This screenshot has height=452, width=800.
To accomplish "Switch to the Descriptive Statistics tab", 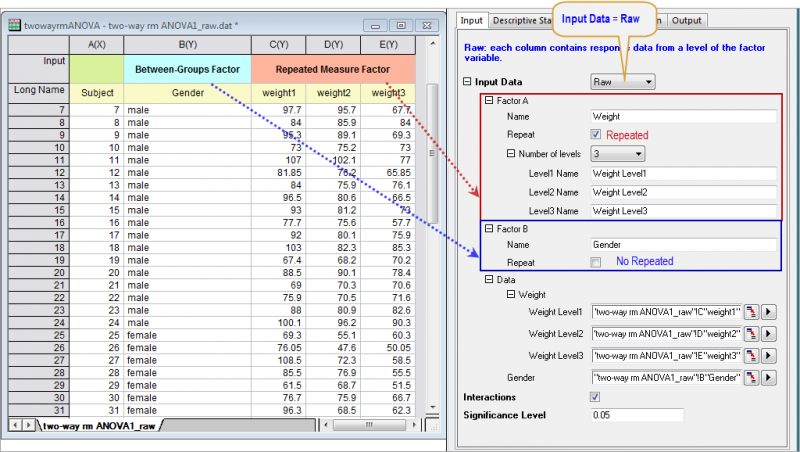I will 521,20.
